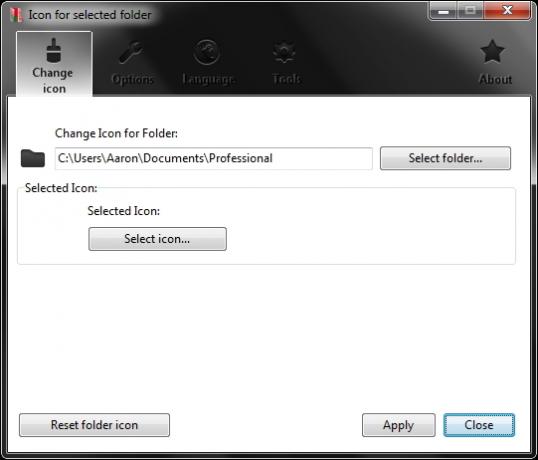Click Reset folder icon button
This screenshot has height=460, width=538.
click(x=94, y=425)
